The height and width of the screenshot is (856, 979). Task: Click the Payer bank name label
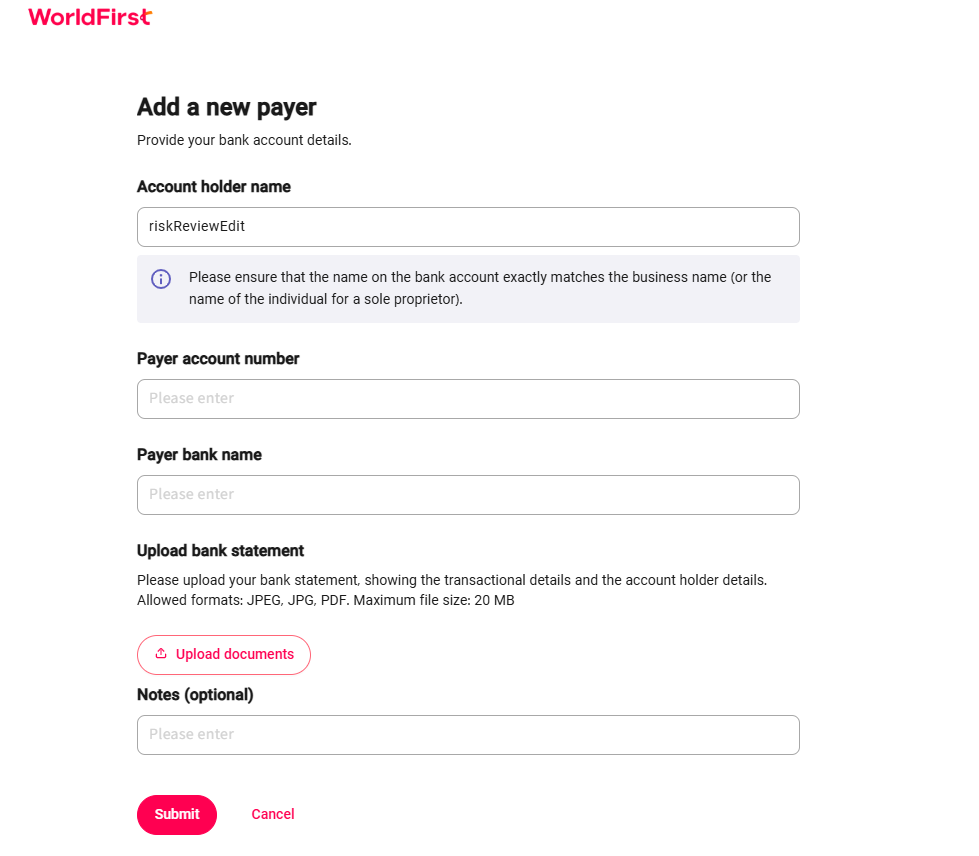199,455
